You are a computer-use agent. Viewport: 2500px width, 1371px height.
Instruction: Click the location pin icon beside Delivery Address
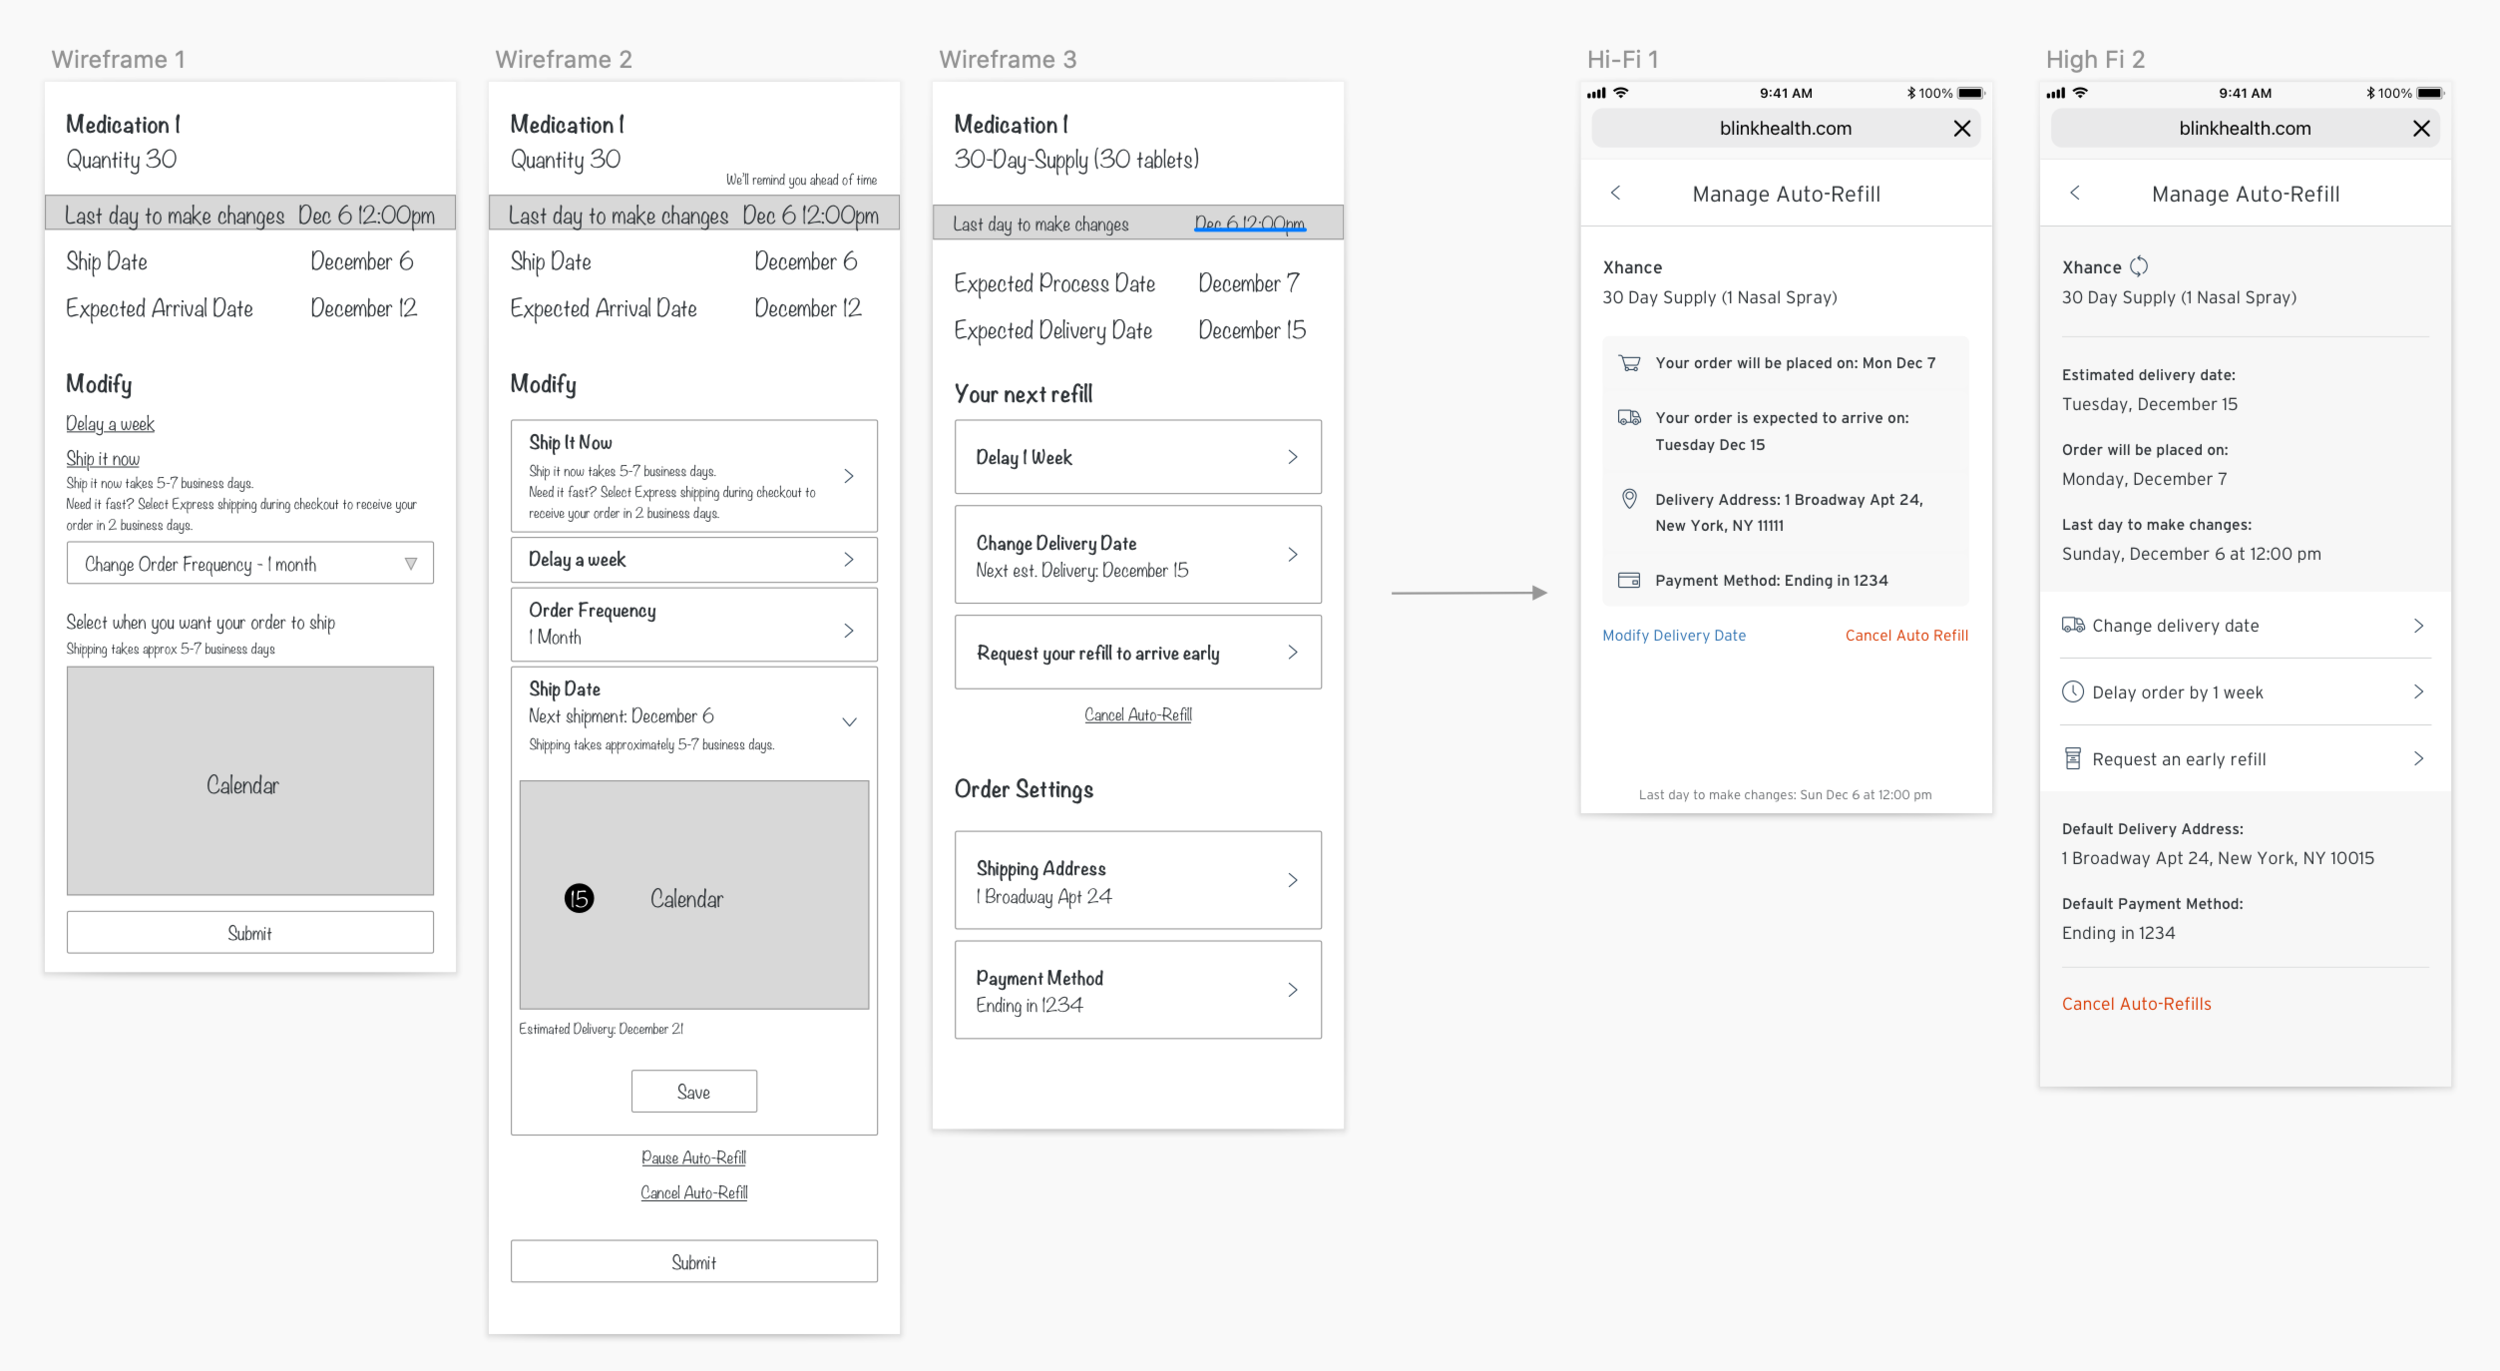(x=1629, y=498)
